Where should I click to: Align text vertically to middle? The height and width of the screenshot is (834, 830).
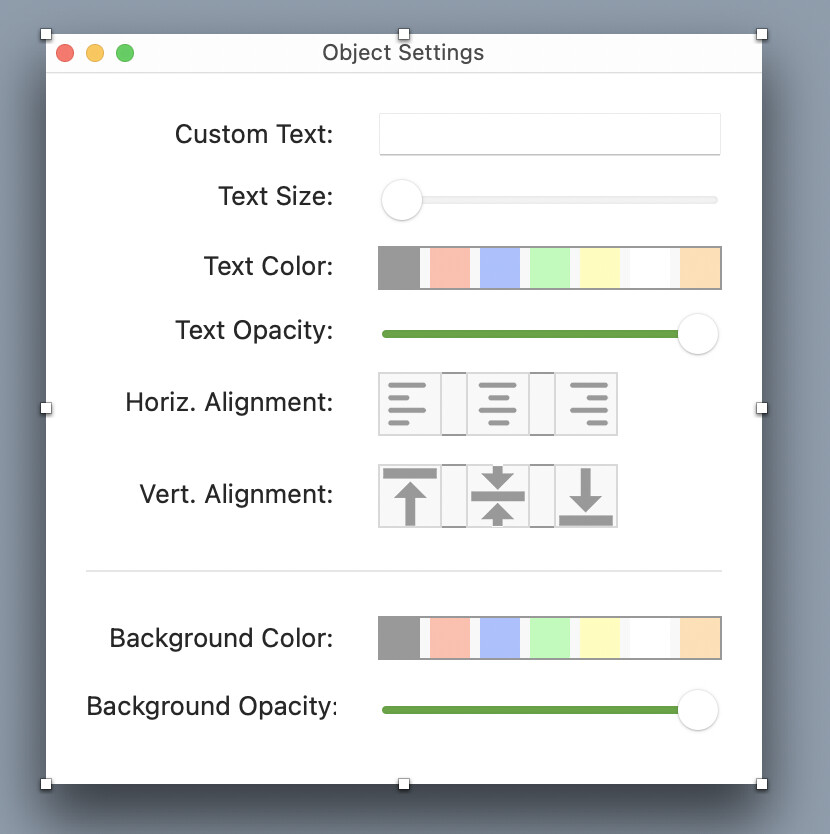497,496
